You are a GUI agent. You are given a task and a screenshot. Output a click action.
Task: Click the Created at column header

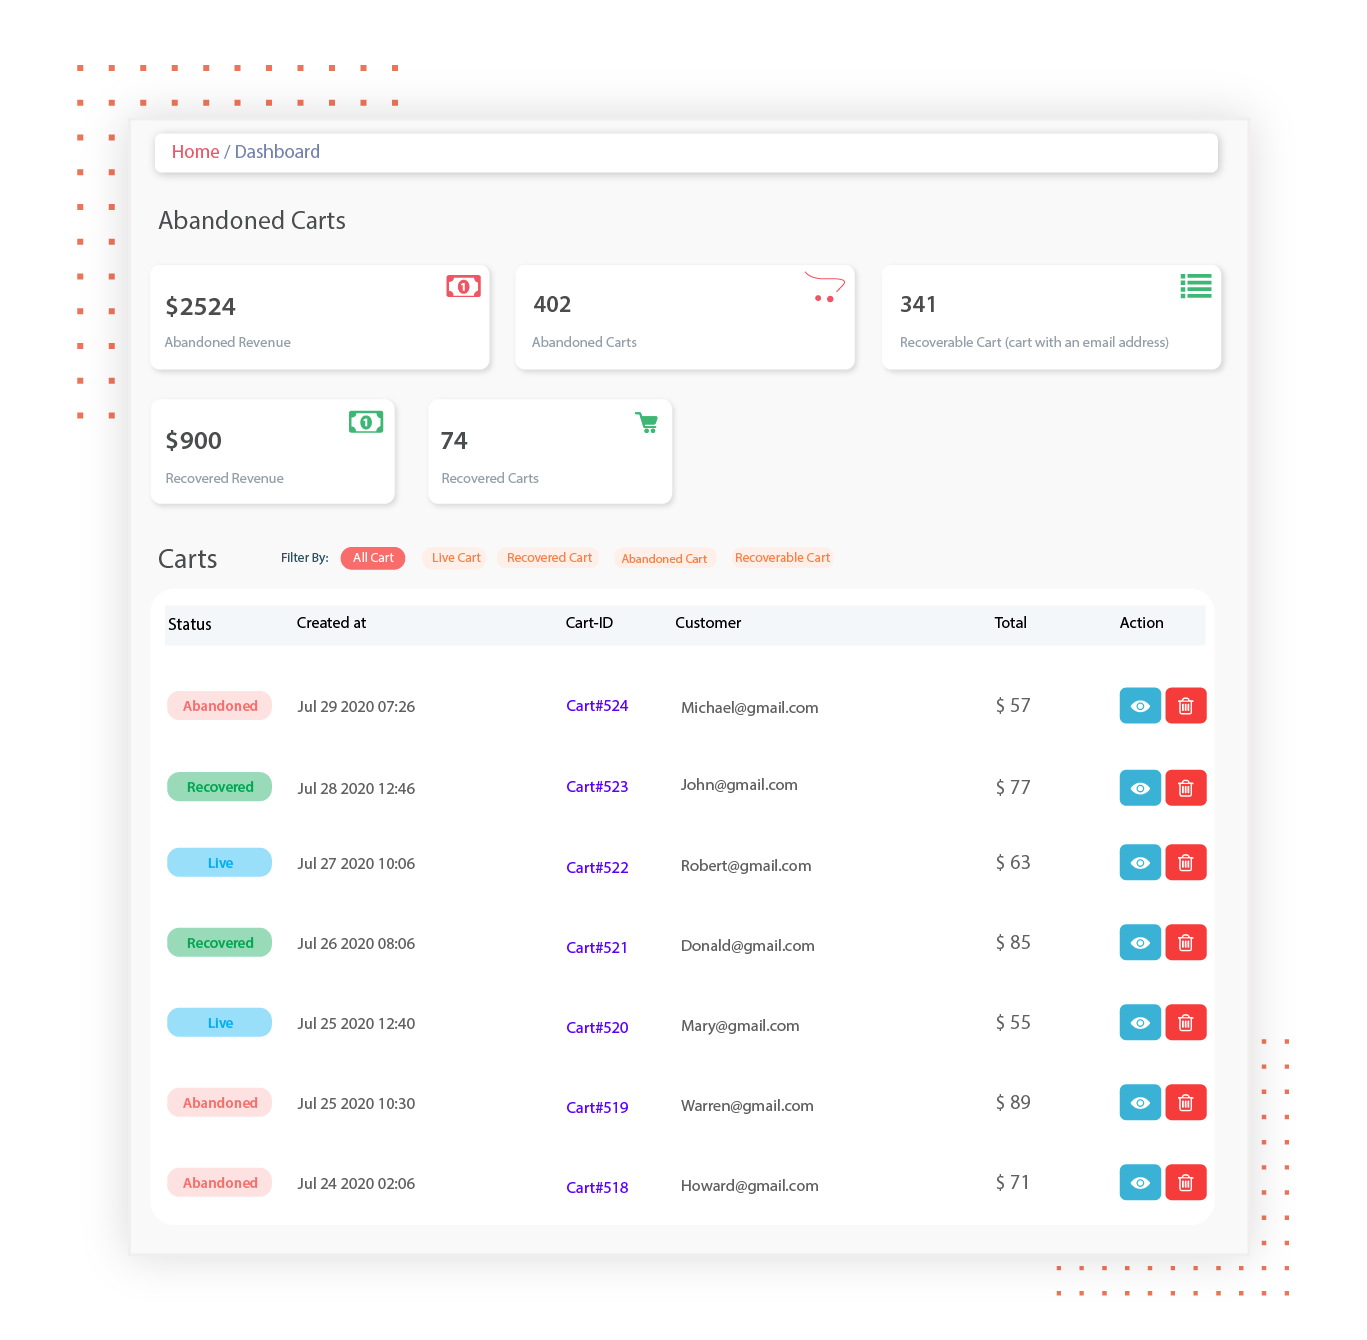point(331,623)
